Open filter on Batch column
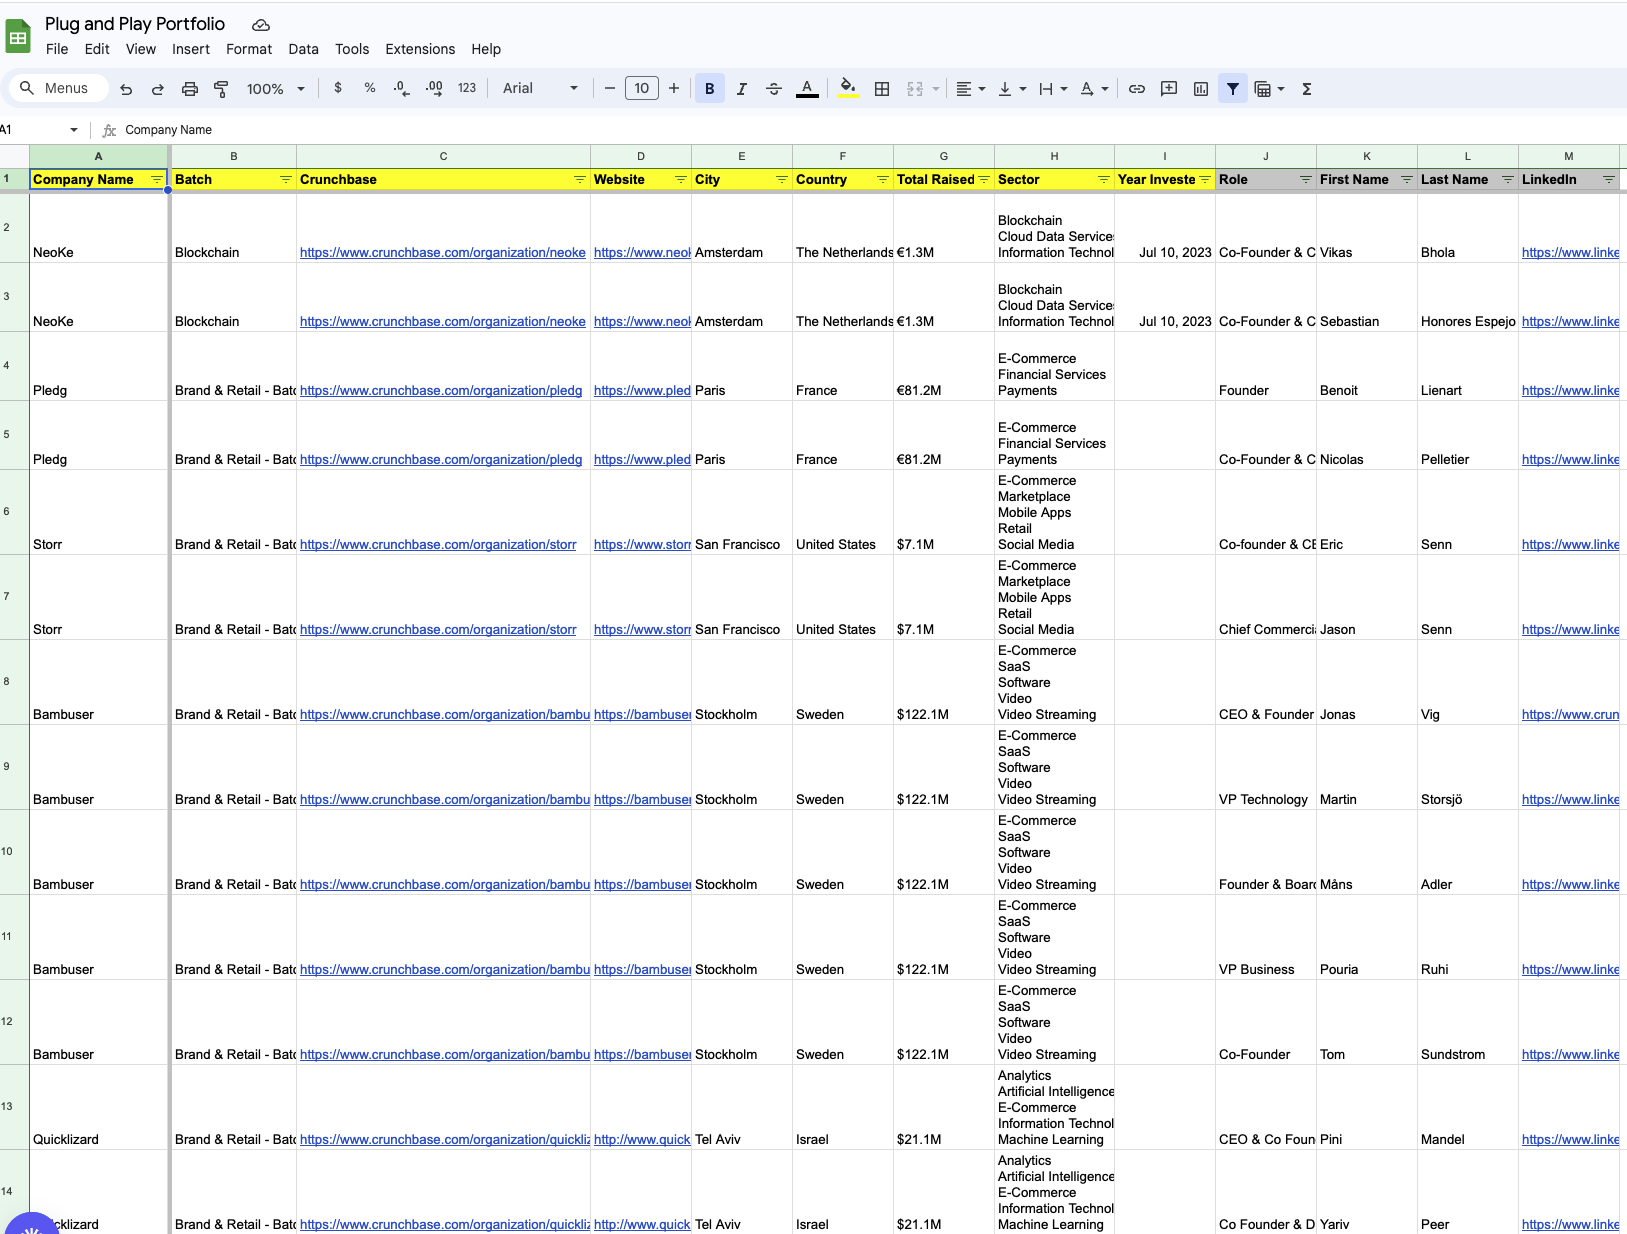Image resolution: width=1627 pixels, height=1234 pixels. [286, 179]
